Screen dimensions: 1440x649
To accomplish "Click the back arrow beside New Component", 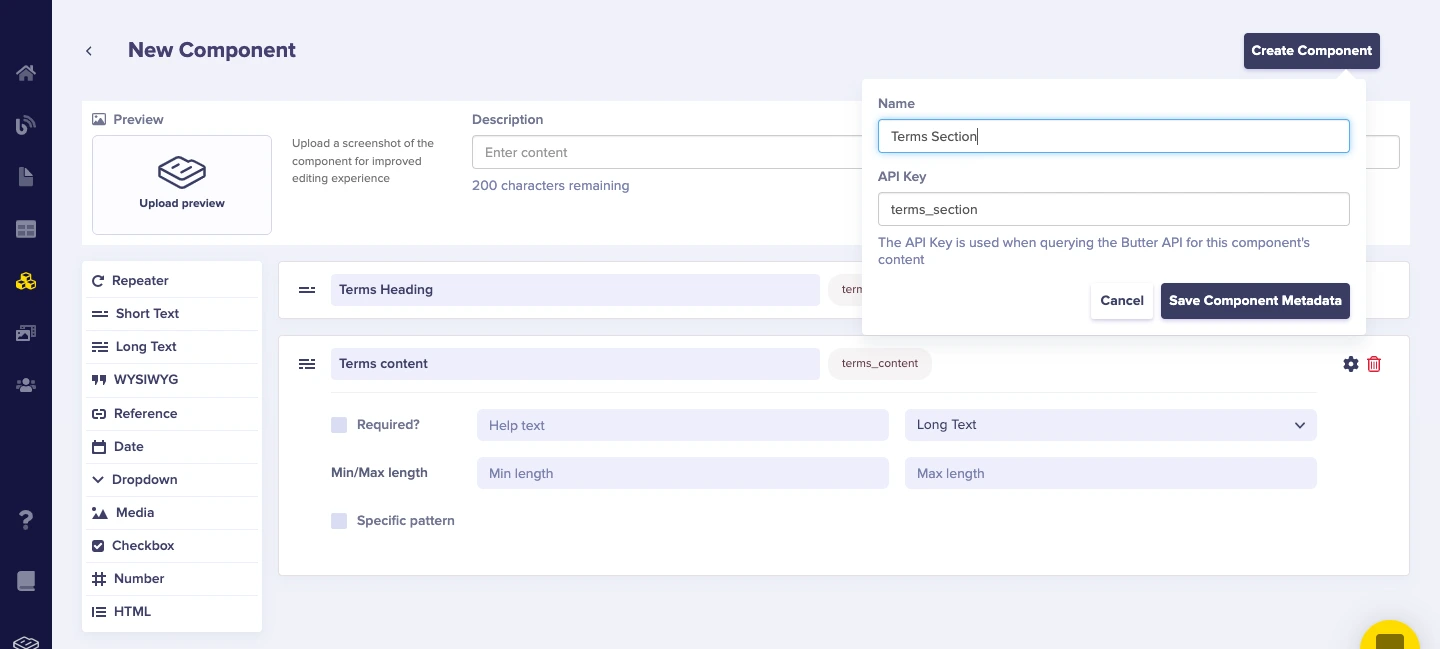I will coord(89,51).
